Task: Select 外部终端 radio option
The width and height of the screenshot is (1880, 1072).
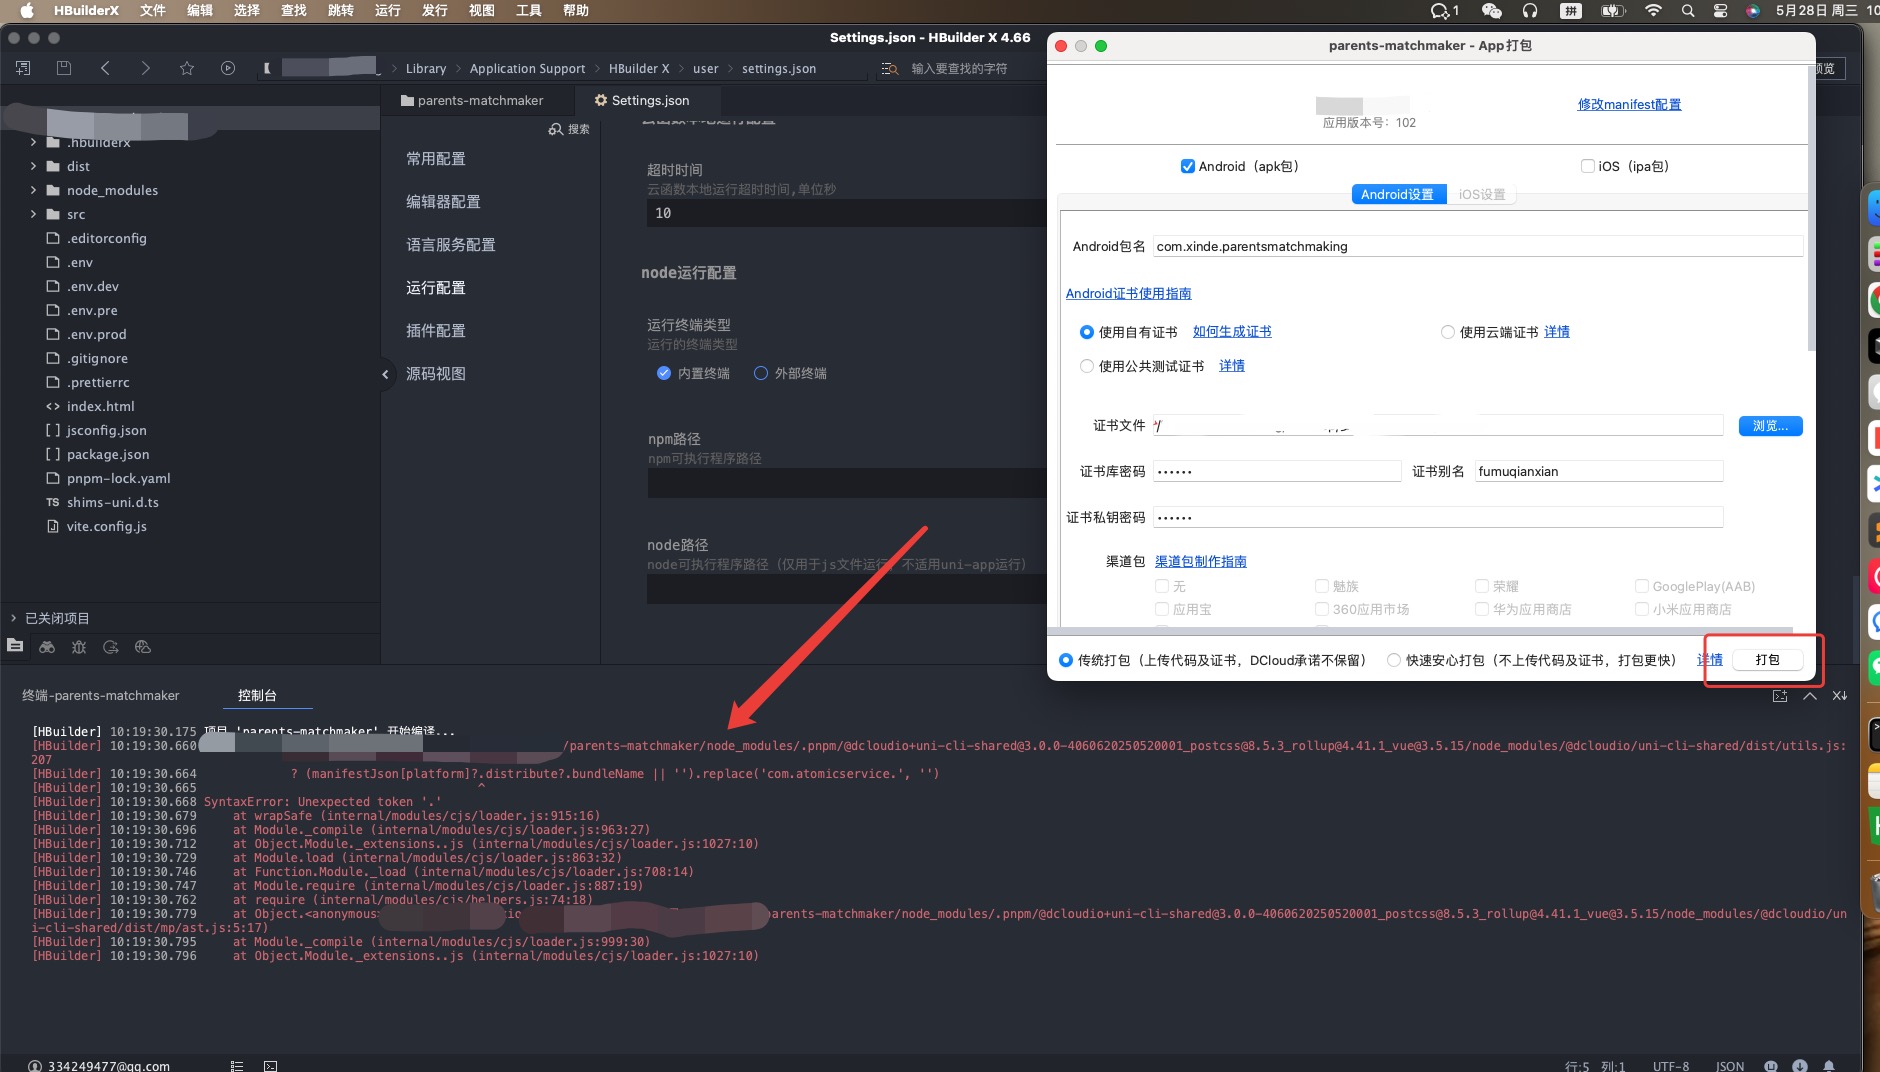Action: tap(761, 373)
